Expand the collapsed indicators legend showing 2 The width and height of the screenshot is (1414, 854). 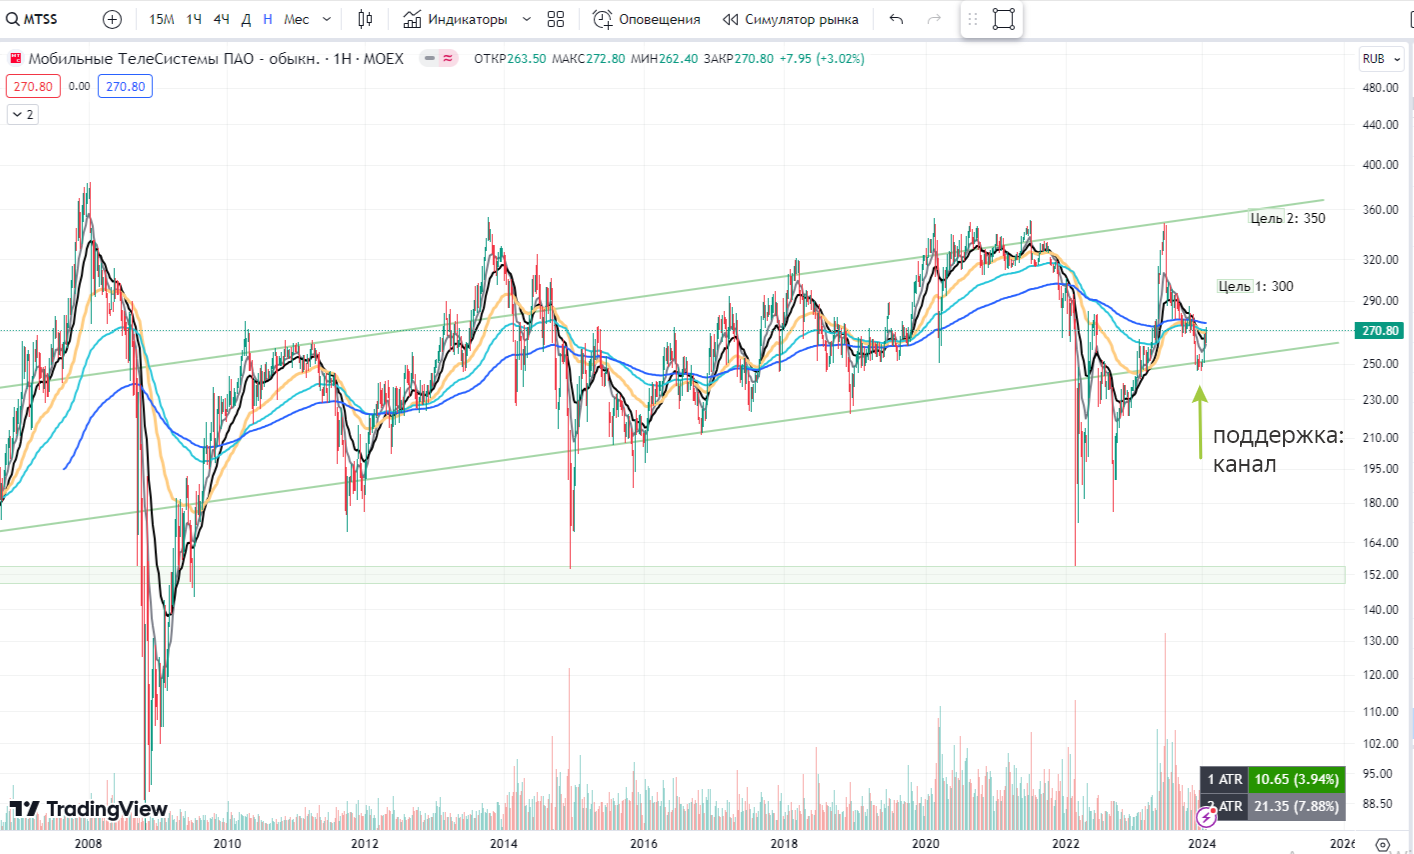(x=22, y=115)
